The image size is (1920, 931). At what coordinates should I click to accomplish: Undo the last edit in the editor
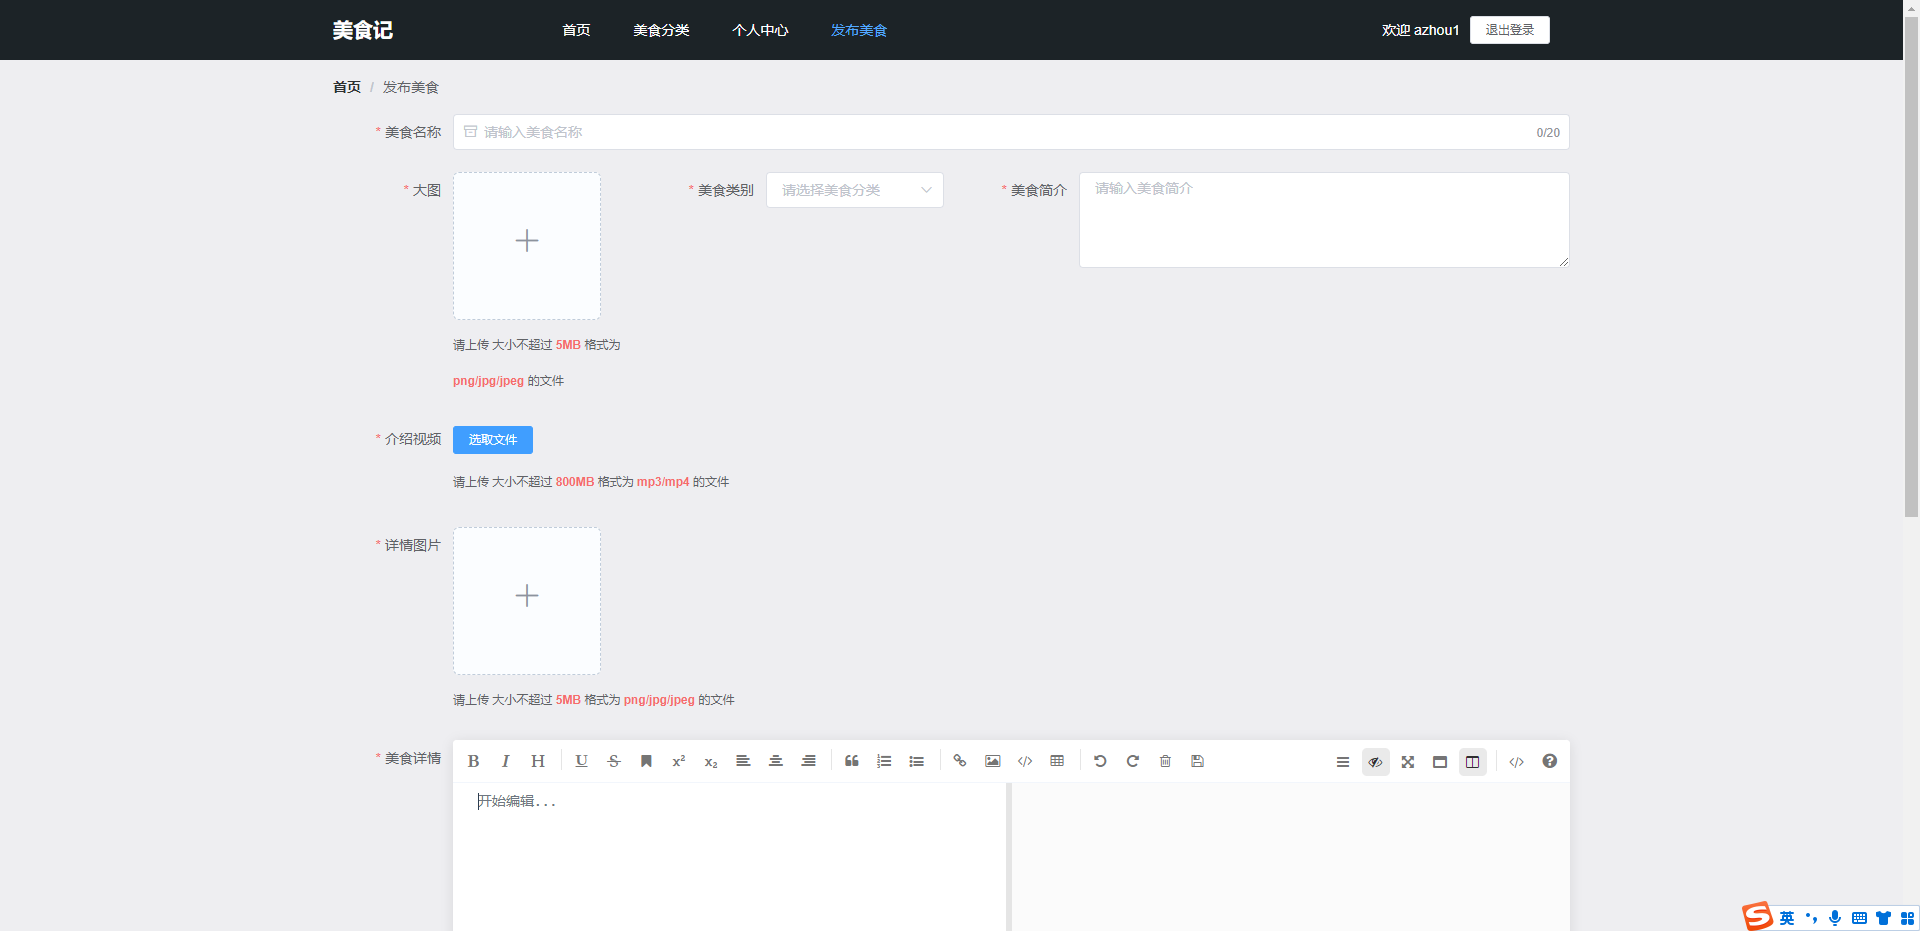[1100, 761]
